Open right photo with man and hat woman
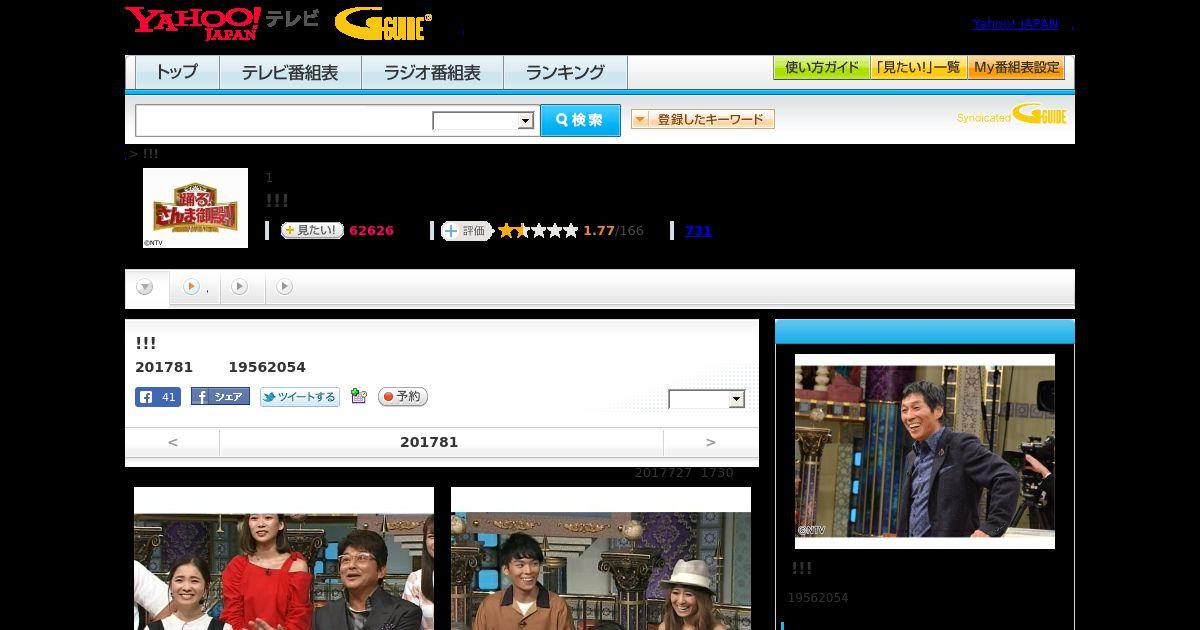This screenshot has width=1200, height=630. 601,560
